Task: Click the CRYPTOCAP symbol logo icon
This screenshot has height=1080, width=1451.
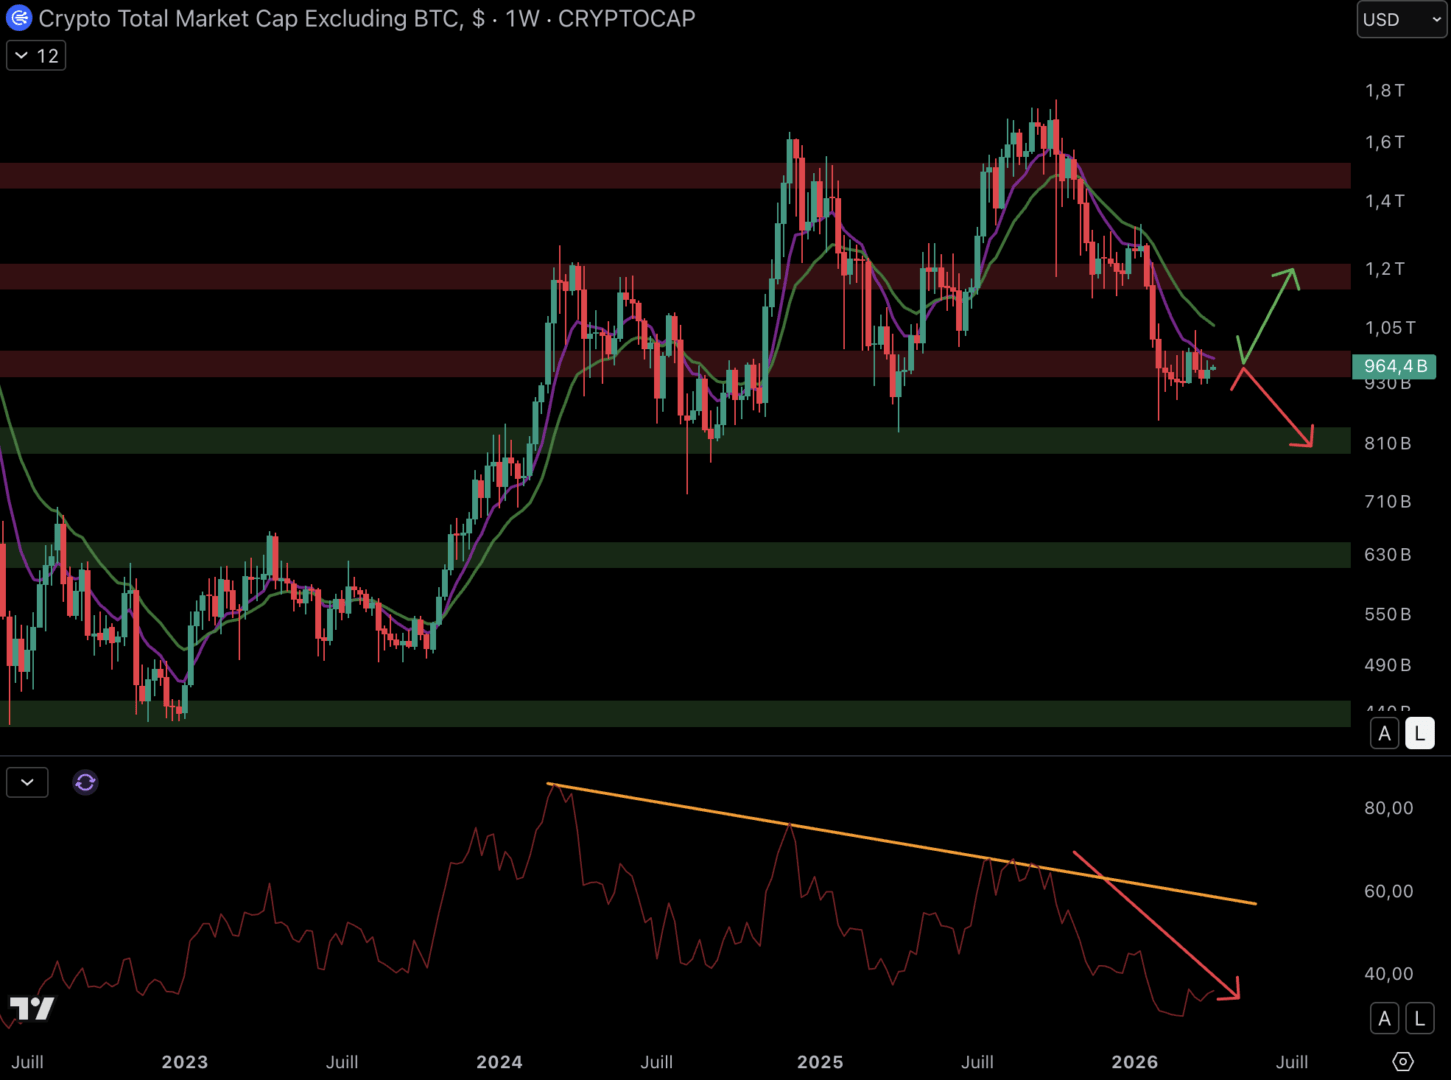Action: pyautogui.click(x=19, y=18)
